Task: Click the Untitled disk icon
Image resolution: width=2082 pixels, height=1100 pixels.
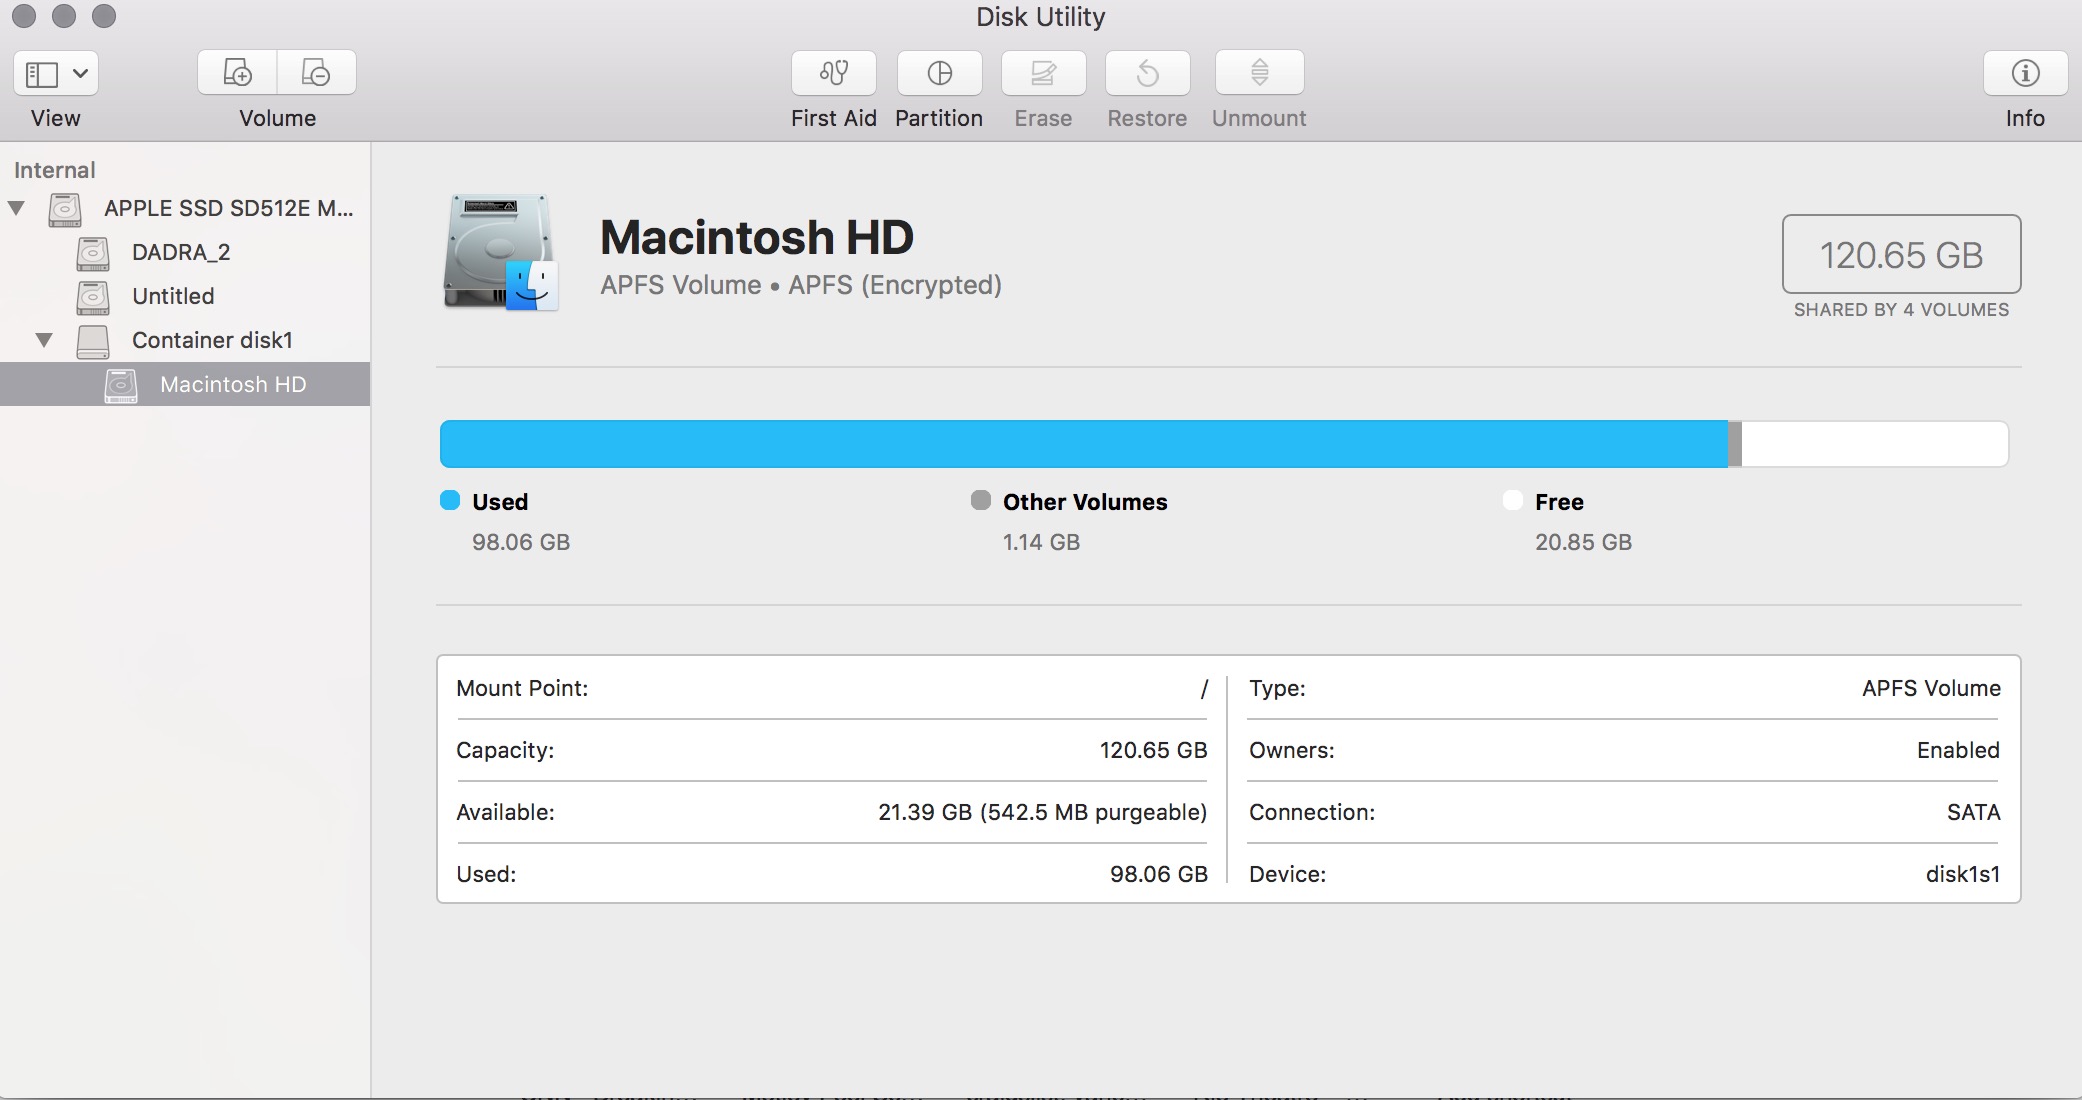Action: [x=93, y=297]
